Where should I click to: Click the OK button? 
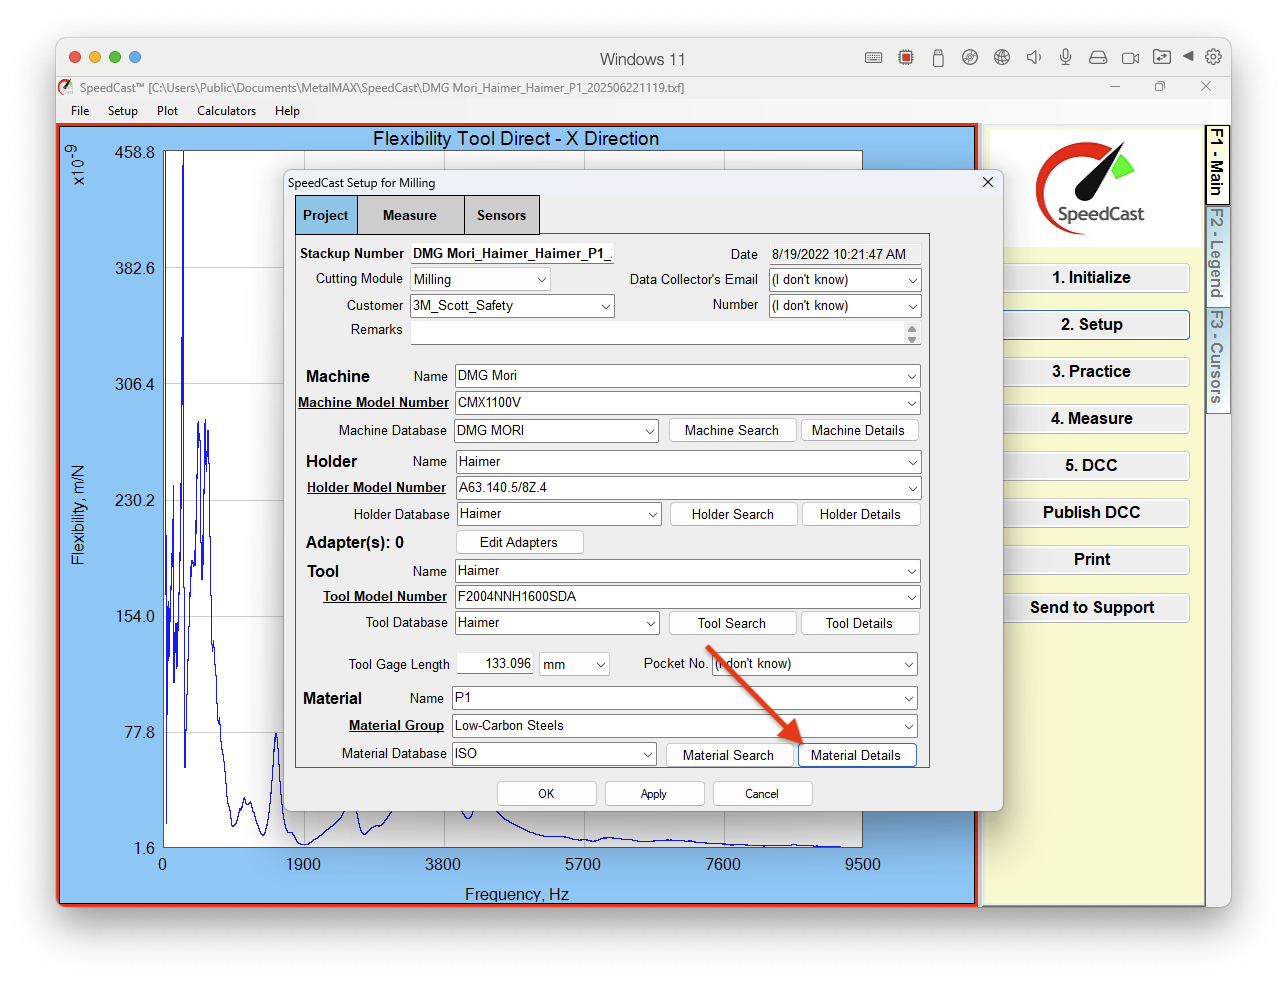pos(546,793)
